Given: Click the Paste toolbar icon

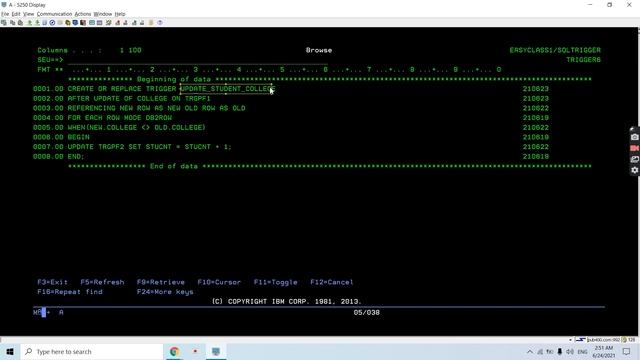Looking at the screenshot, I should pos(20,23).
